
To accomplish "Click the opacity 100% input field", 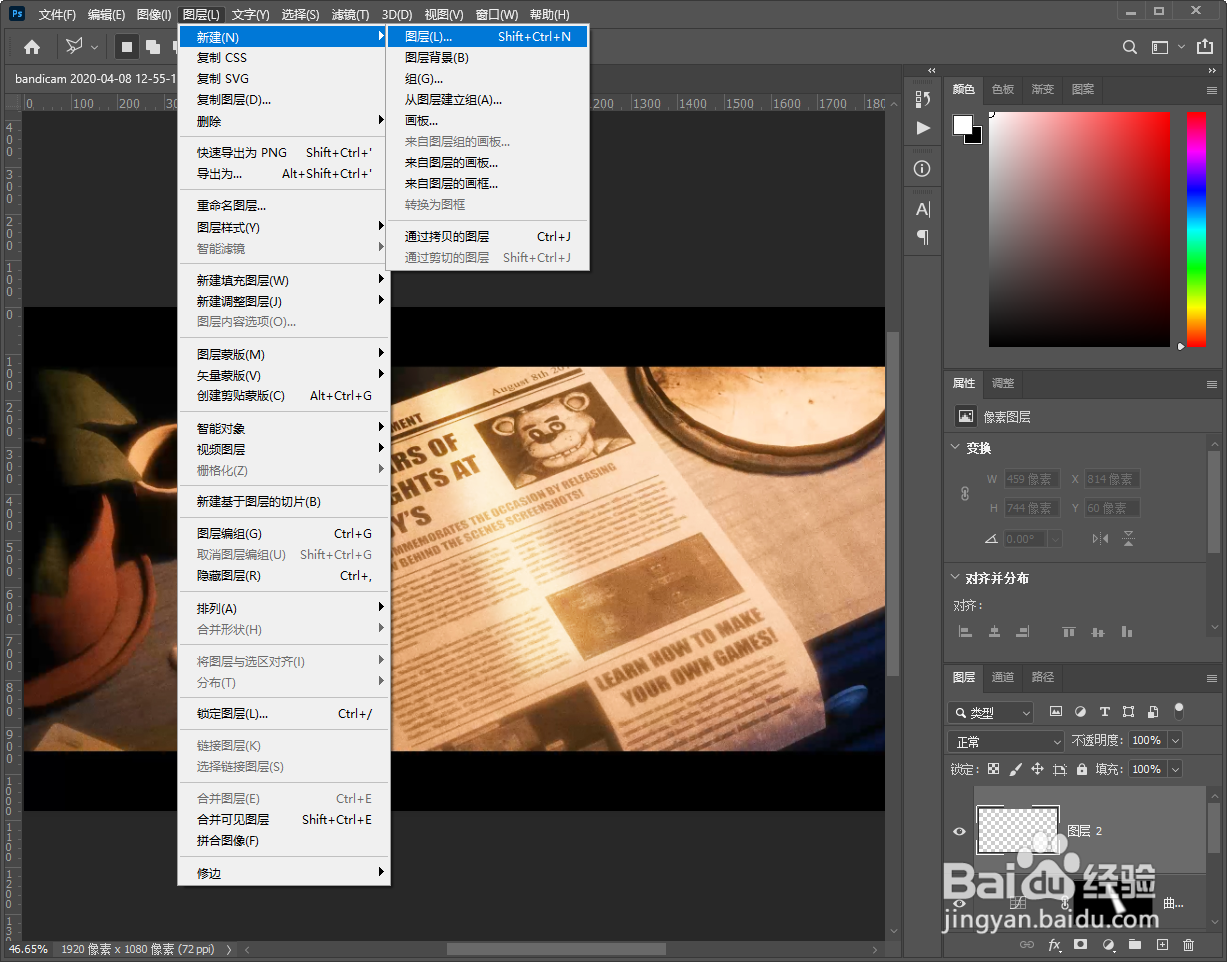I will [1146, 741].
